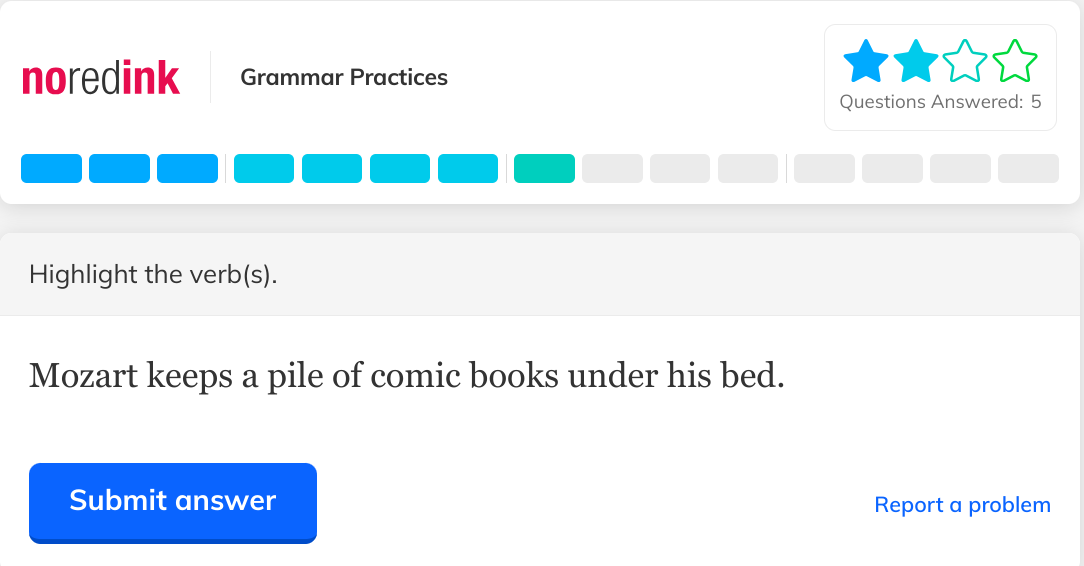This screenshot has width=1084, height=566.
Task: Click the first filled blue star
Action: click(x=866, y=62)
